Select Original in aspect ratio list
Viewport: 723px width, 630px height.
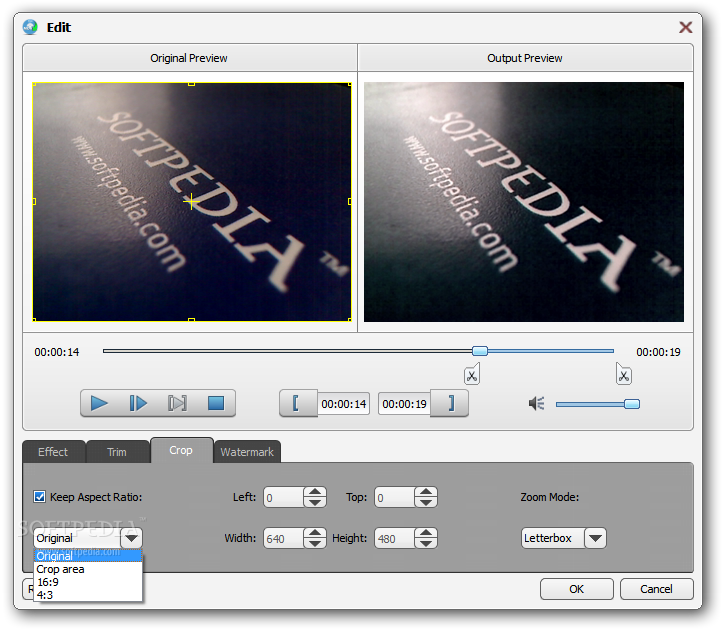tap(88, 556)
